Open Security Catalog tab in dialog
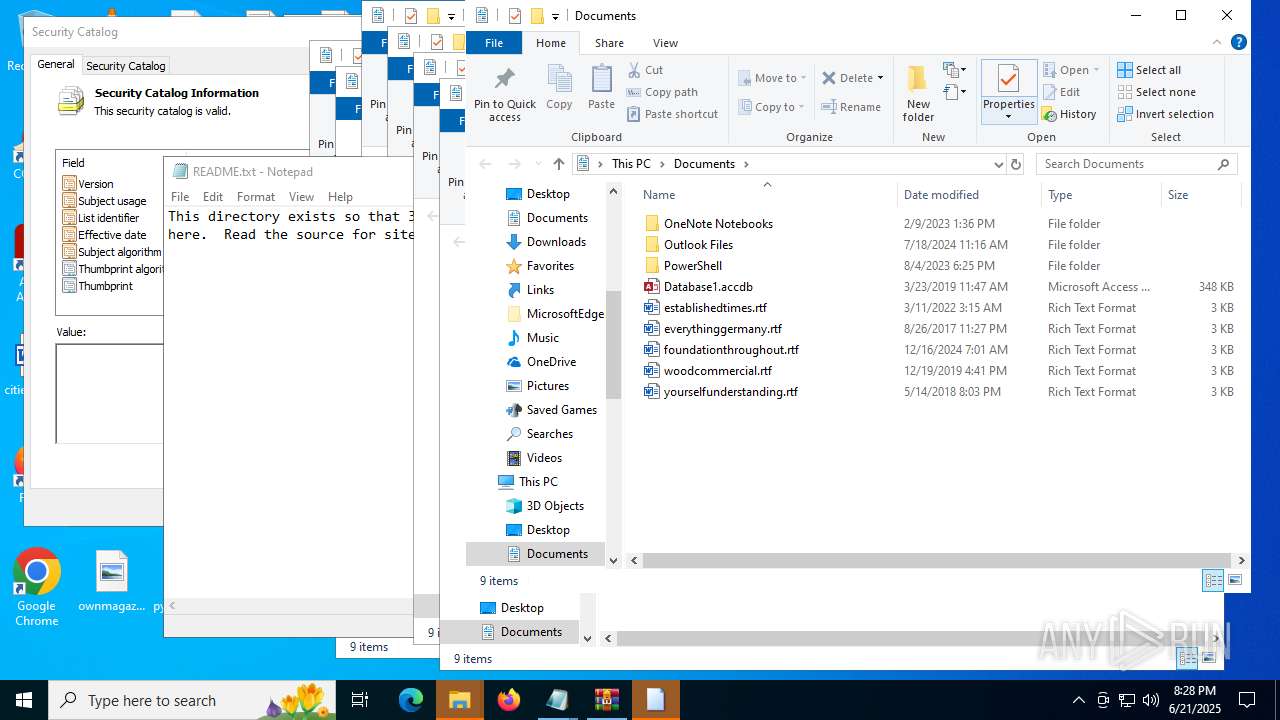Screen dimensions: 1280x720 tap(126, 65)
